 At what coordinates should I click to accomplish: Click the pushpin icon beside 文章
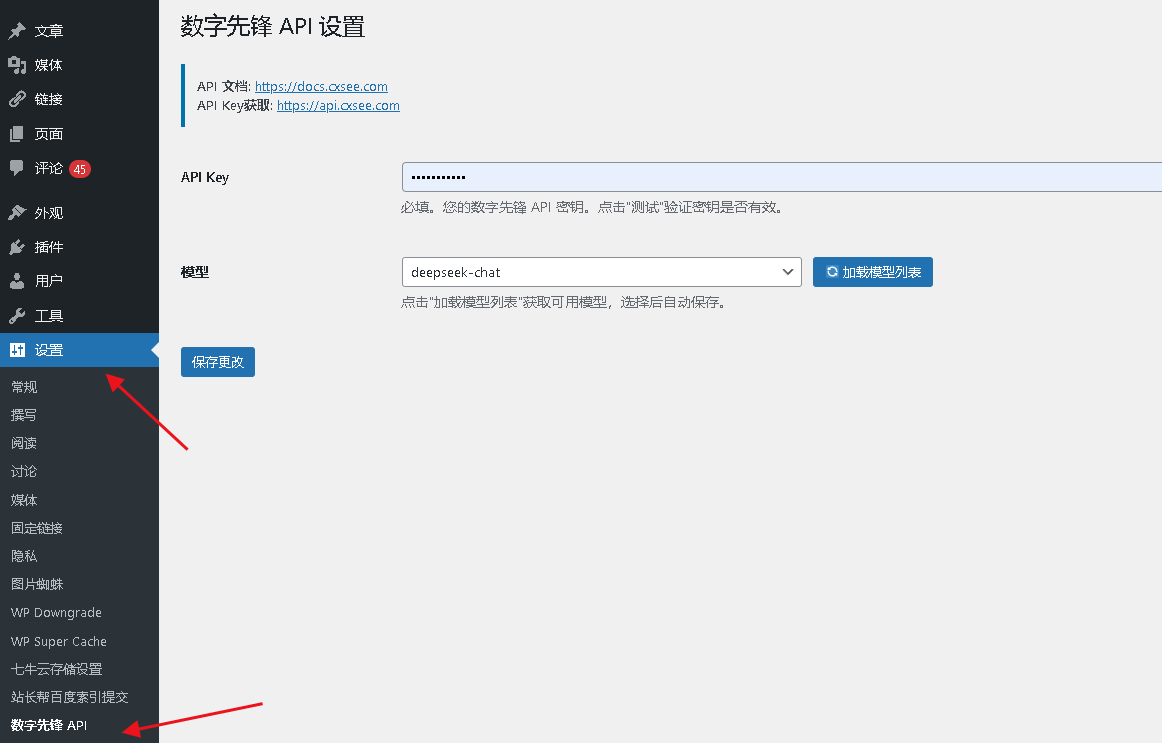(17, 31)
